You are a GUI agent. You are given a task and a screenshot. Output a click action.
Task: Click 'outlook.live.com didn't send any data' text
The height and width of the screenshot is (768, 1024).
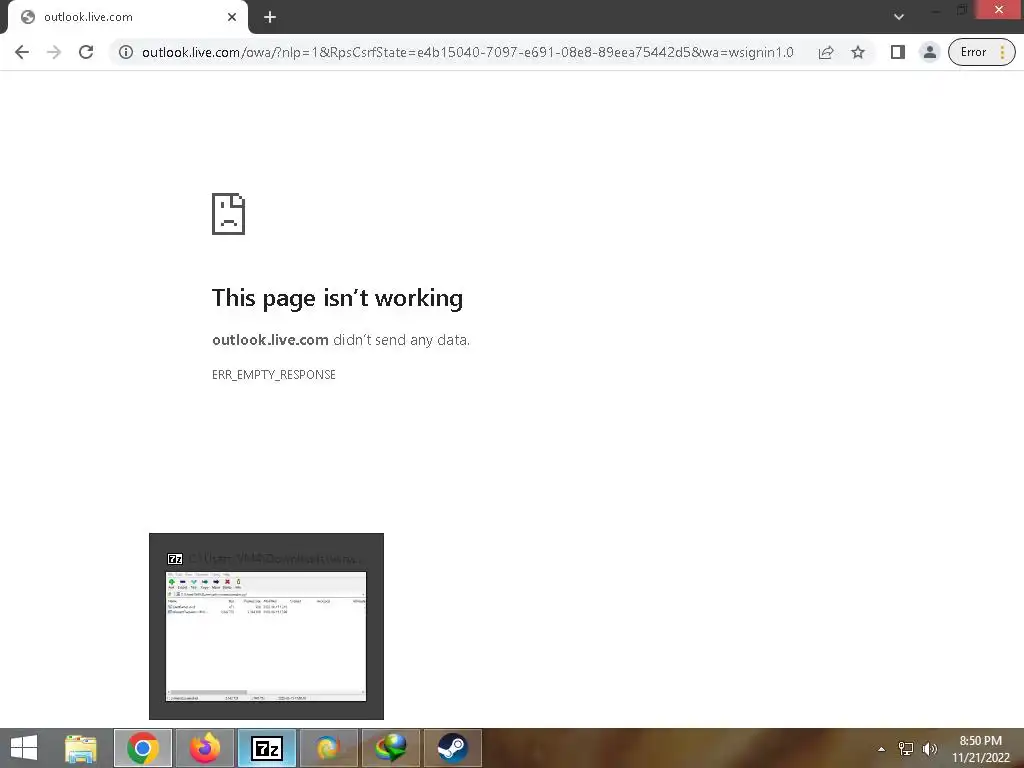pos(341,340)
